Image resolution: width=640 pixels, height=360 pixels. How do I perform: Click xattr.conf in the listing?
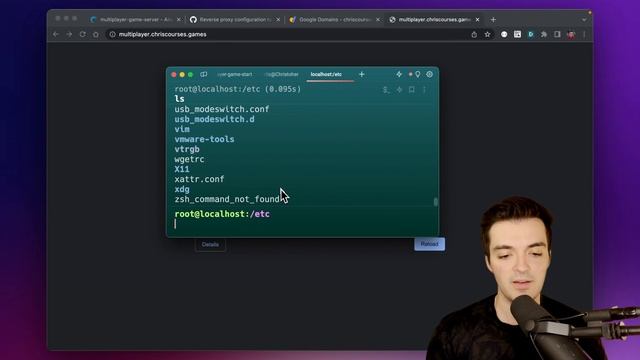pyautogui.click(x=199, y=179)
